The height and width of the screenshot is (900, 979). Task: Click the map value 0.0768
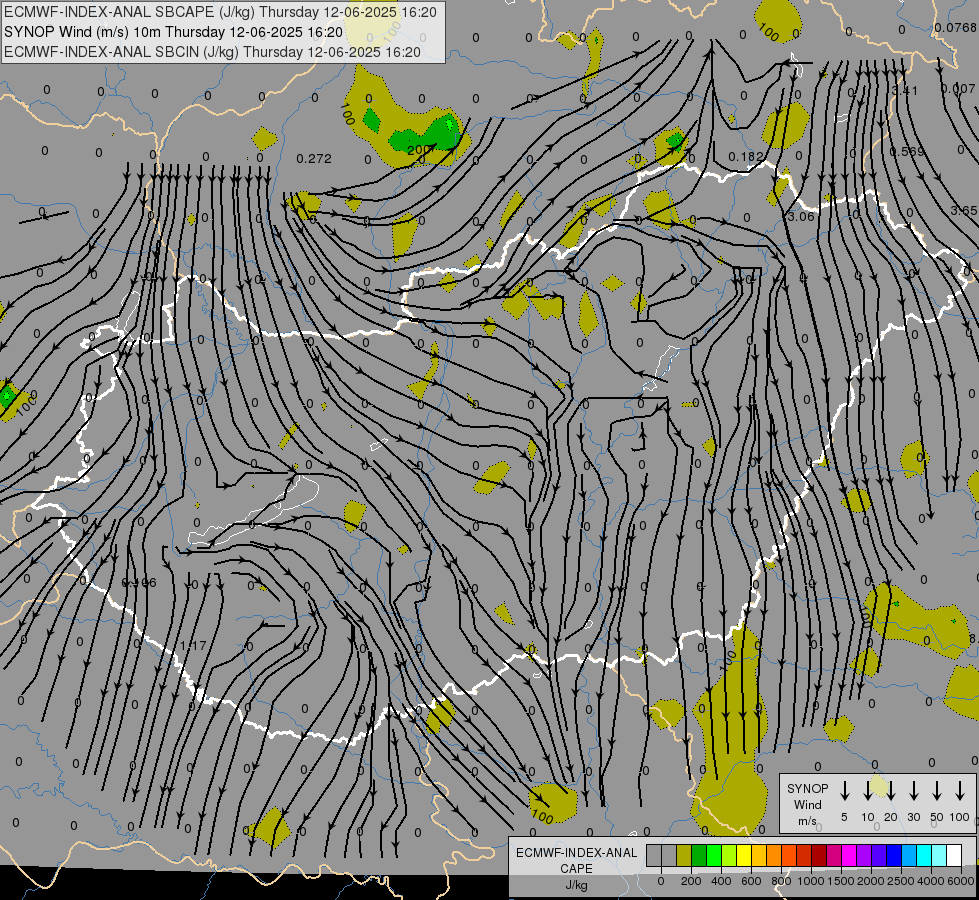[x=955, y=27]
